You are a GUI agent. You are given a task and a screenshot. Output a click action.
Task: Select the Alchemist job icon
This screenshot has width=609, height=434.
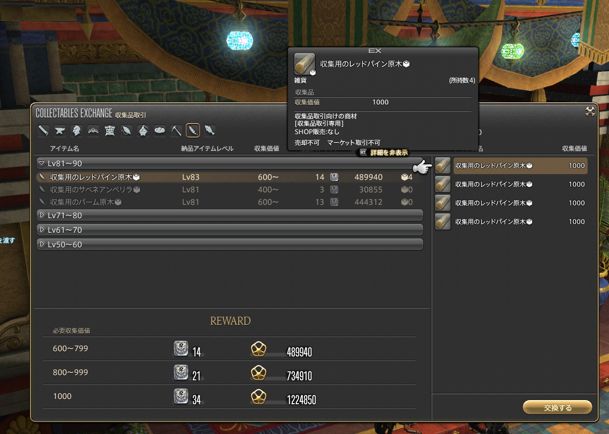tap(143, 131)
